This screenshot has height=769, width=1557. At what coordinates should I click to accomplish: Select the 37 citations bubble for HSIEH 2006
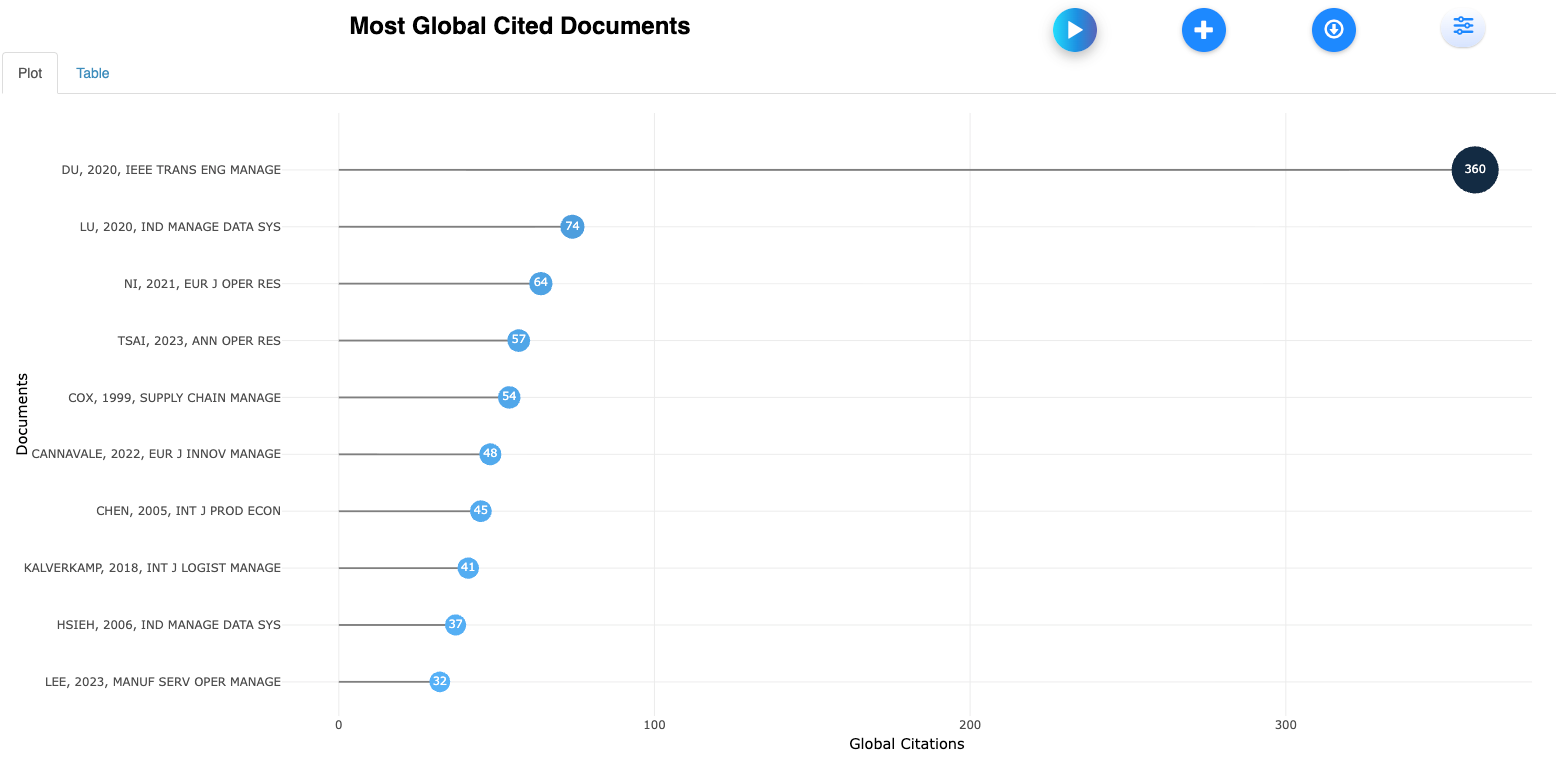point(456,625)
